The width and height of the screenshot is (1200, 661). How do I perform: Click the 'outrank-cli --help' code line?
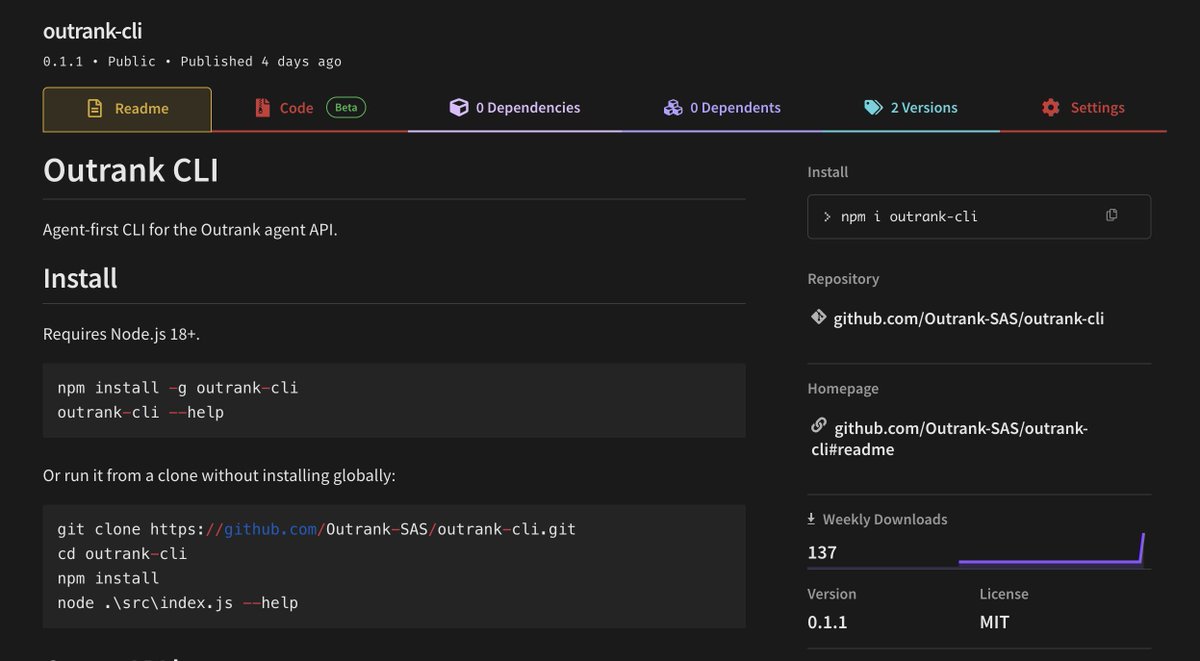coord(141,412)
